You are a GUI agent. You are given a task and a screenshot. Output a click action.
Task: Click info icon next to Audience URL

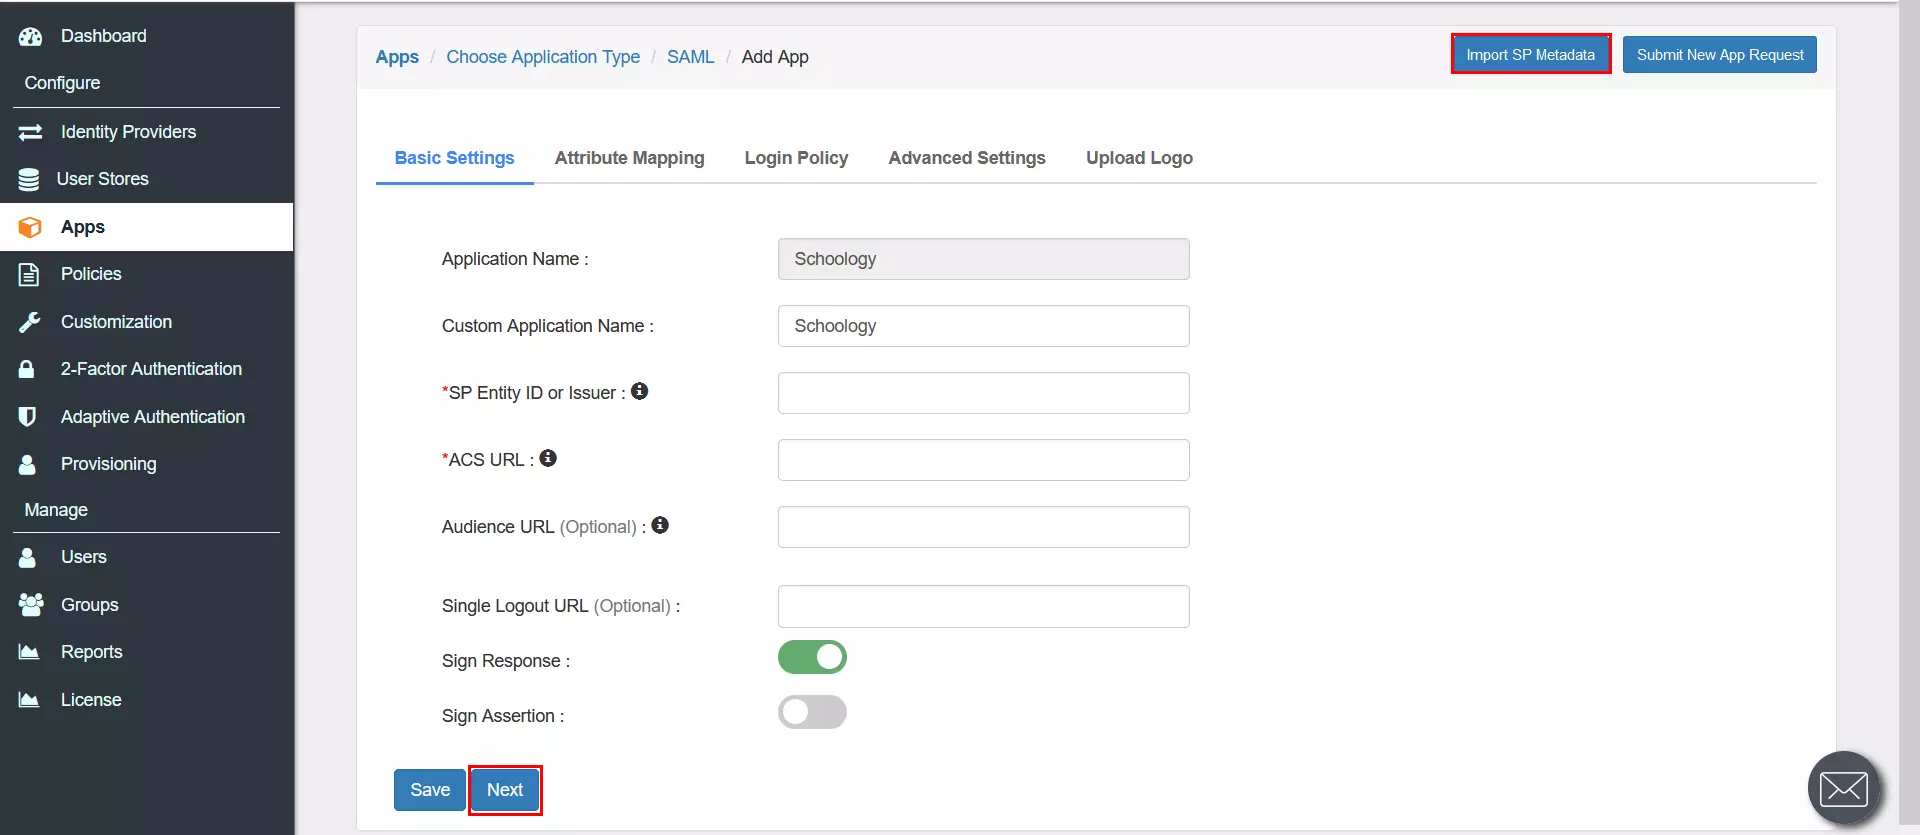click(x=660, y=525)
